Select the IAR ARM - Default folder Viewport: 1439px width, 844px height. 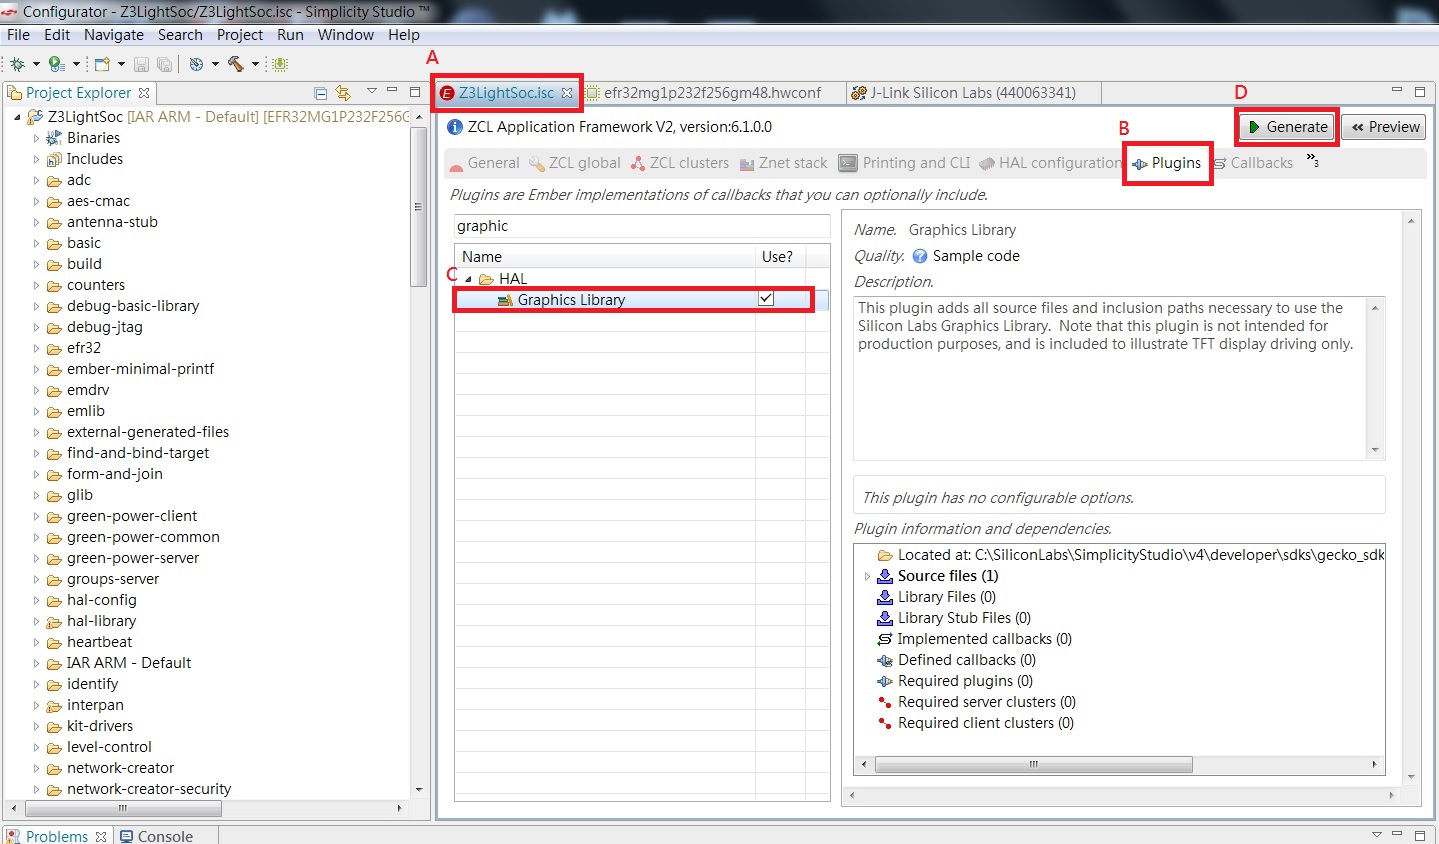129,663
